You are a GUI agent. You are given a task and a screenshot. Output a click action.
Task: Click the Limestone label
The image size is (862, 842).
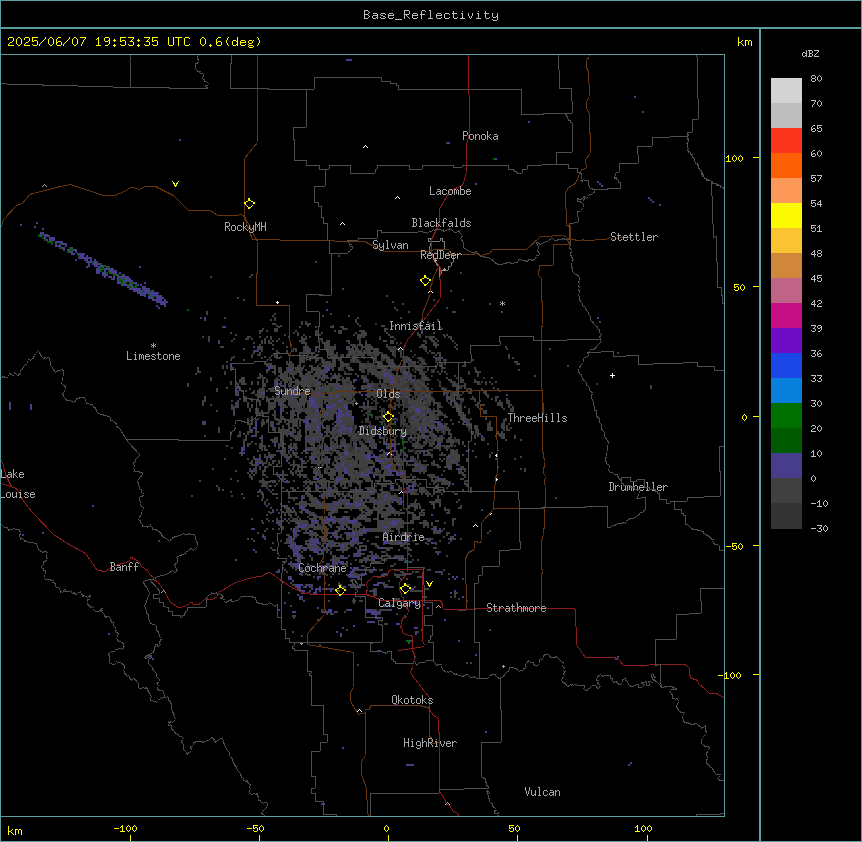pos(153,356)
